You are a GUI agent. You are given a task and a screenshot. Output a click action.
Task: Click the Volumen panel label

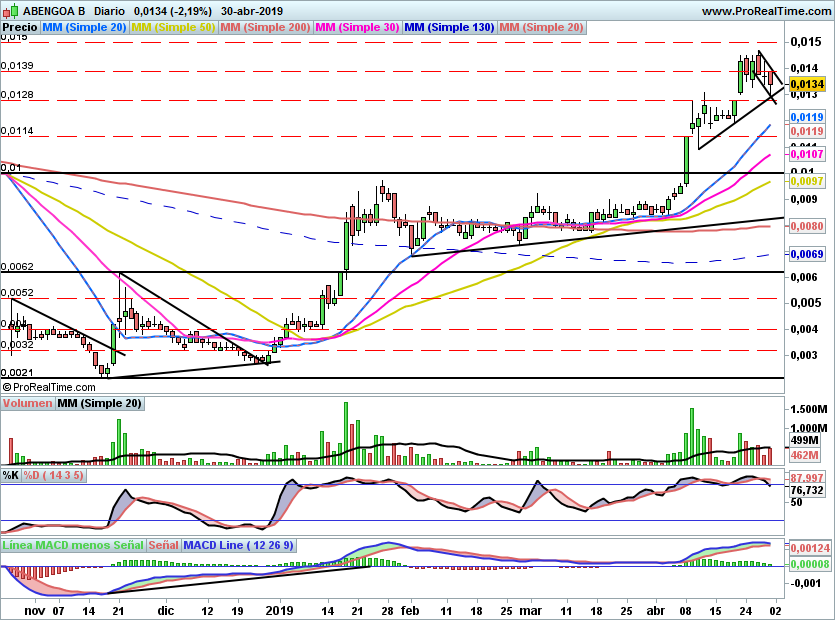tap(27, 403)
